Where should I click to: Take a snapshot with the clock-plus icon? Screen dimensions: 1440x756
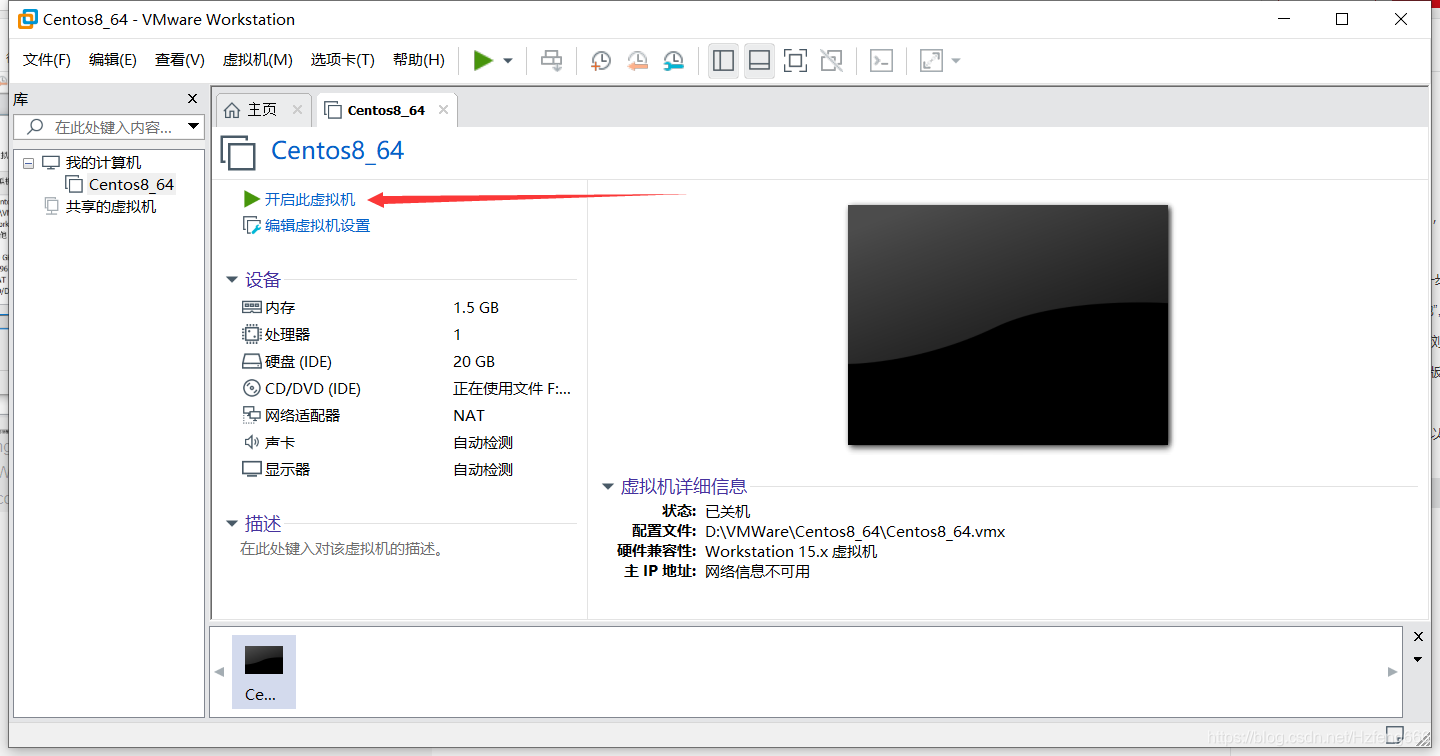click(x=601, y=61)
